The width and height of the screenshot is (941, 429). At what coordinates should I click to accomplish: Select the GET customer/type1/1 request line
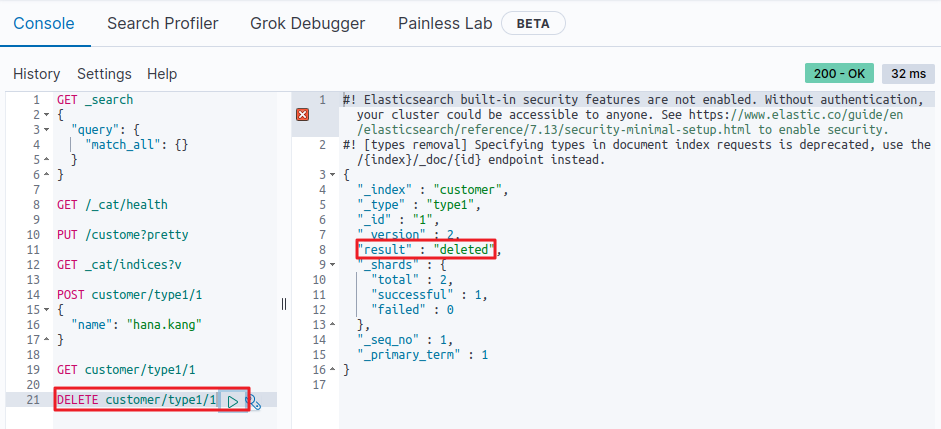[126, 370]
